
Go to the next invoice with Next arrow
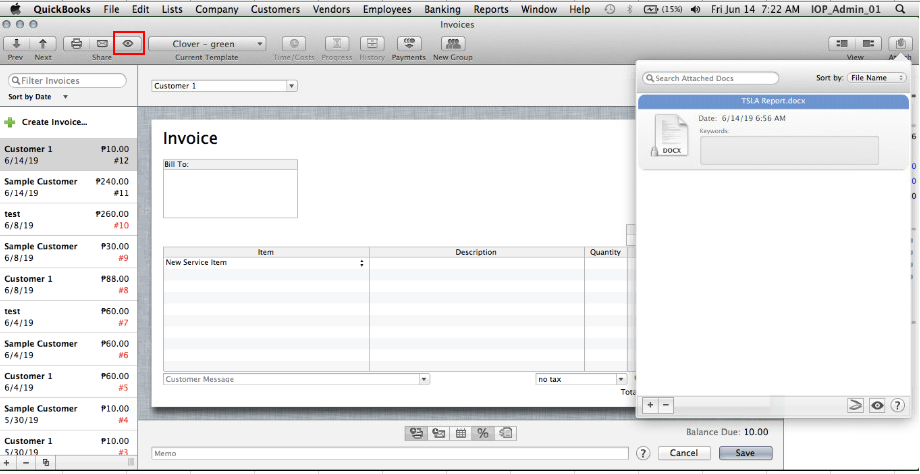43,43
